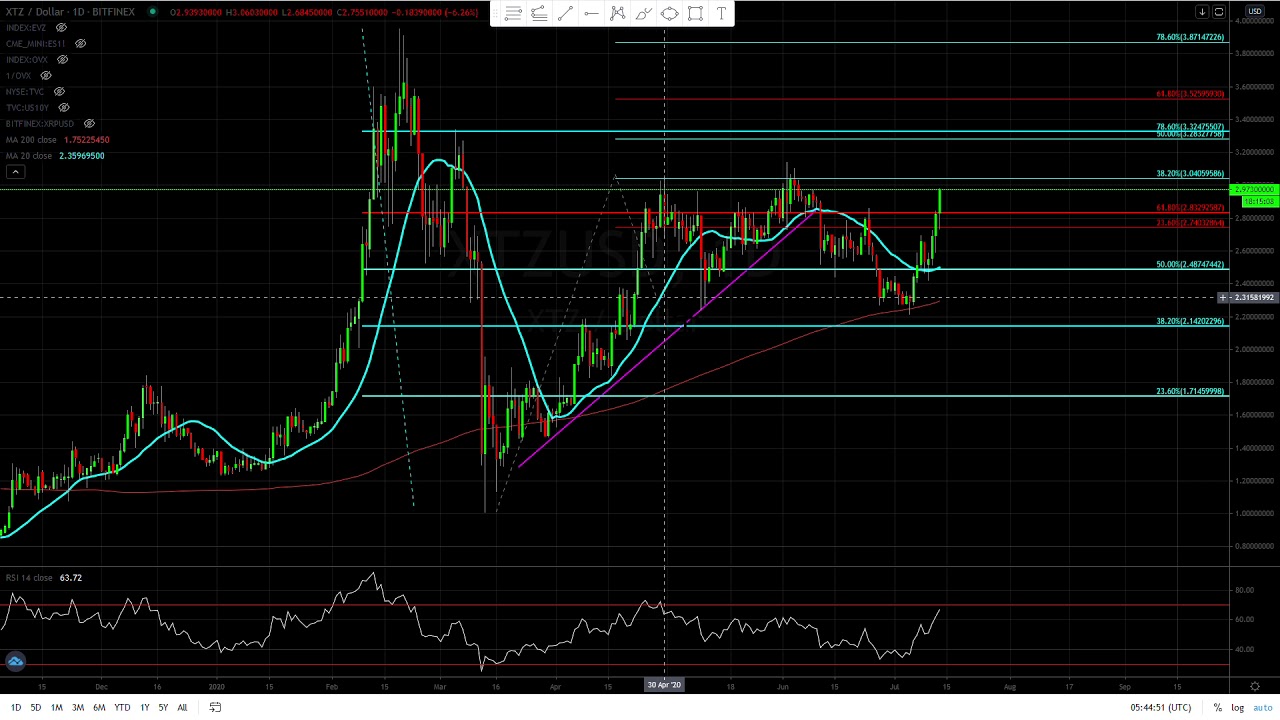
Task: Open the USD currency dropdown
Action: (1254, 11)
